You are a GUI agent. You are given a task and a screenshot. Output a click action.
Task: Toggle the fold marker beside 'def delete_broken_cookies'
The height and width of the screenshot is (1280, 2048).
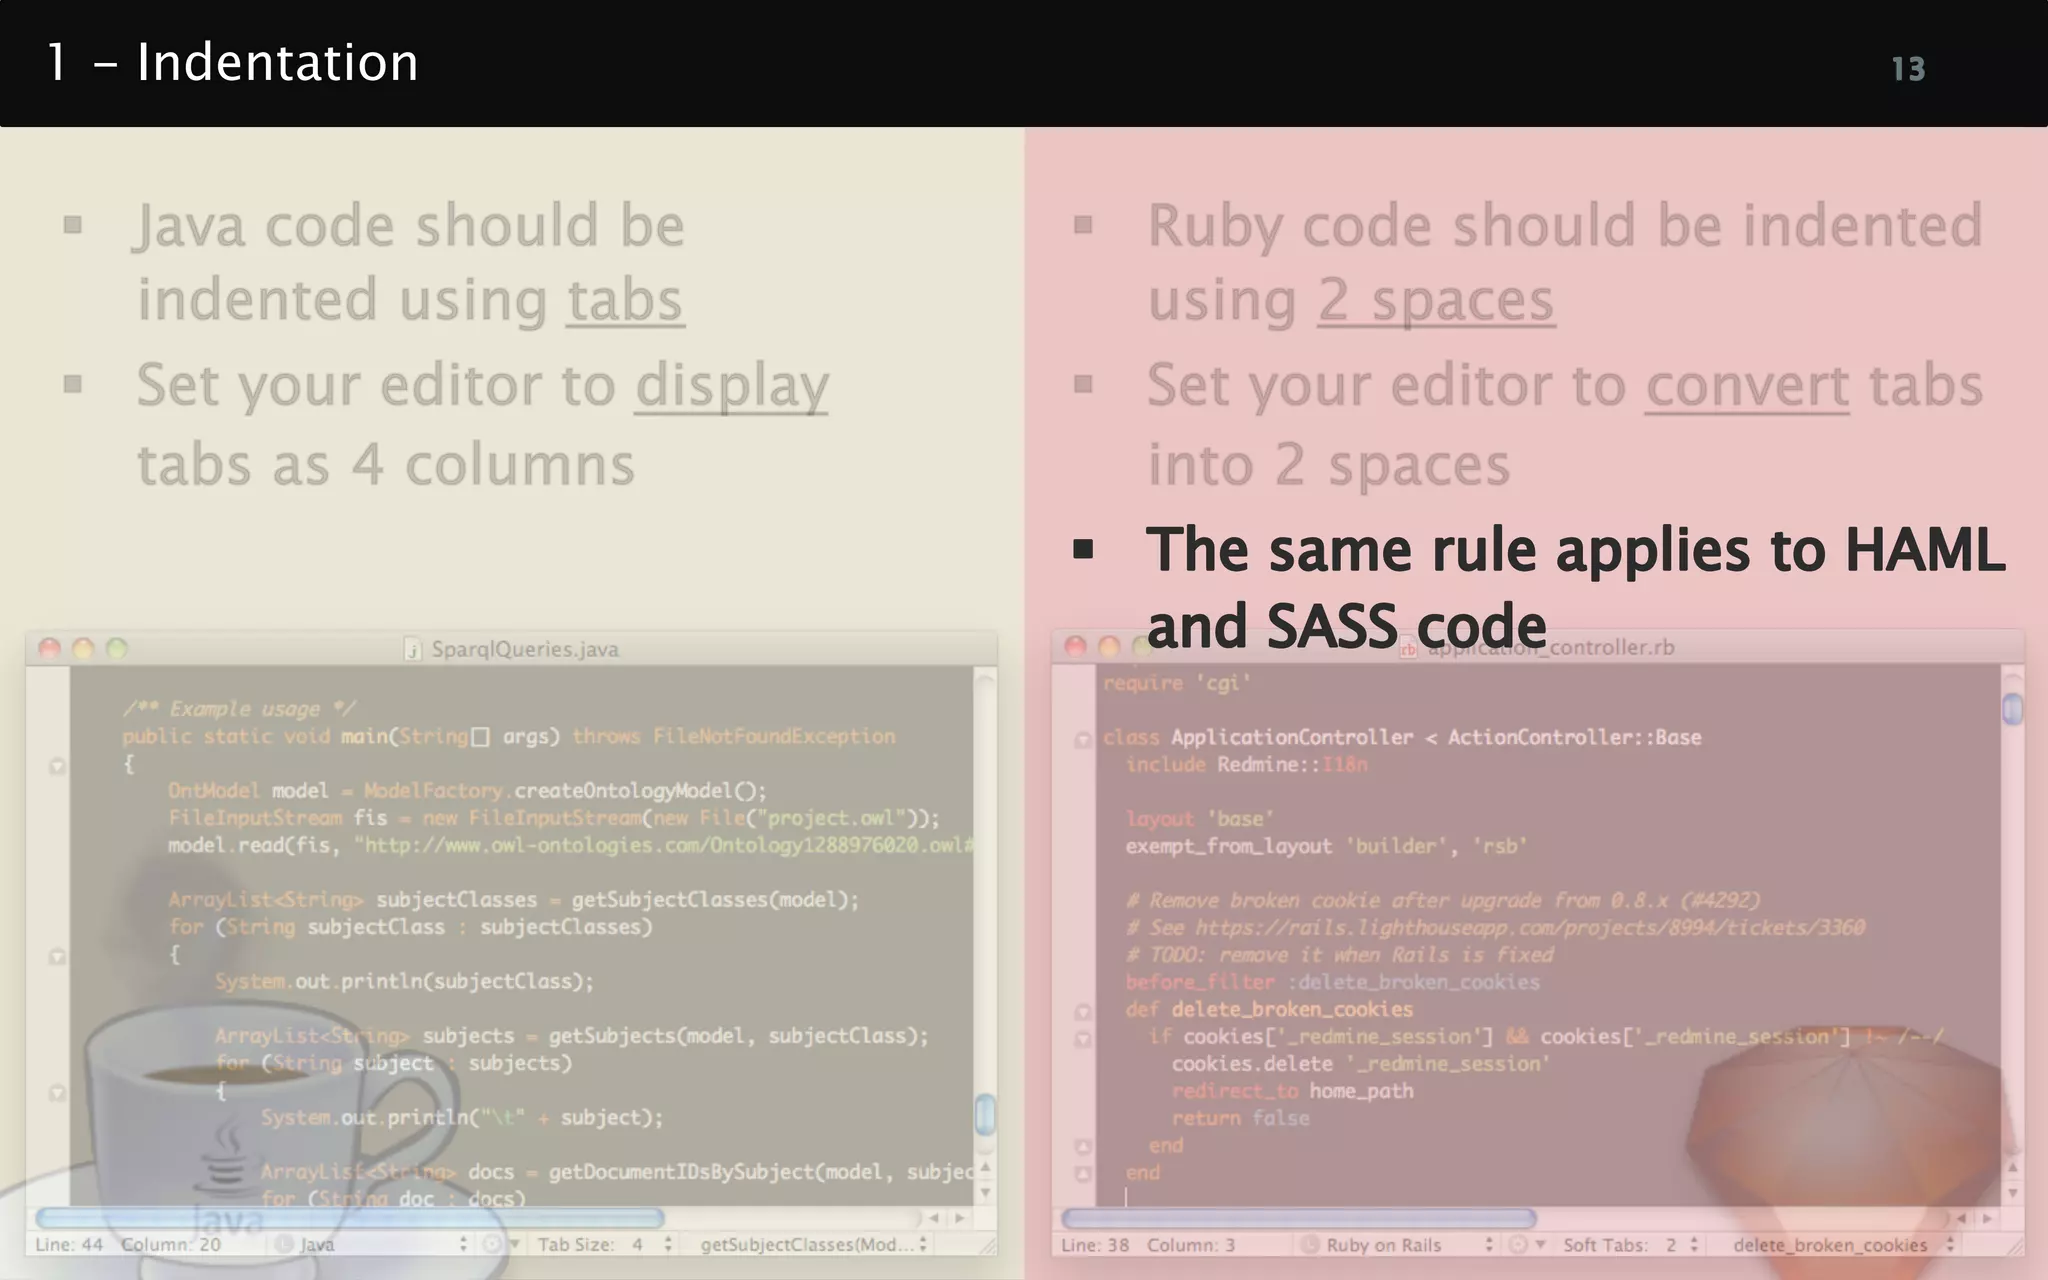pyautogui.click(x=1082, y=1012)
